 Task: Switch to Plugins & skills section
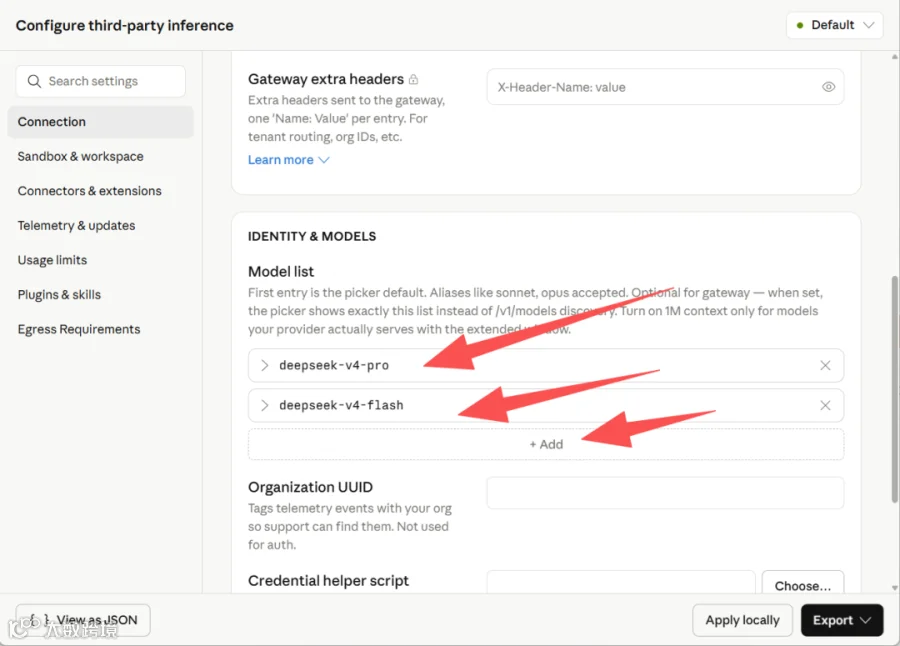click(59, 295)
